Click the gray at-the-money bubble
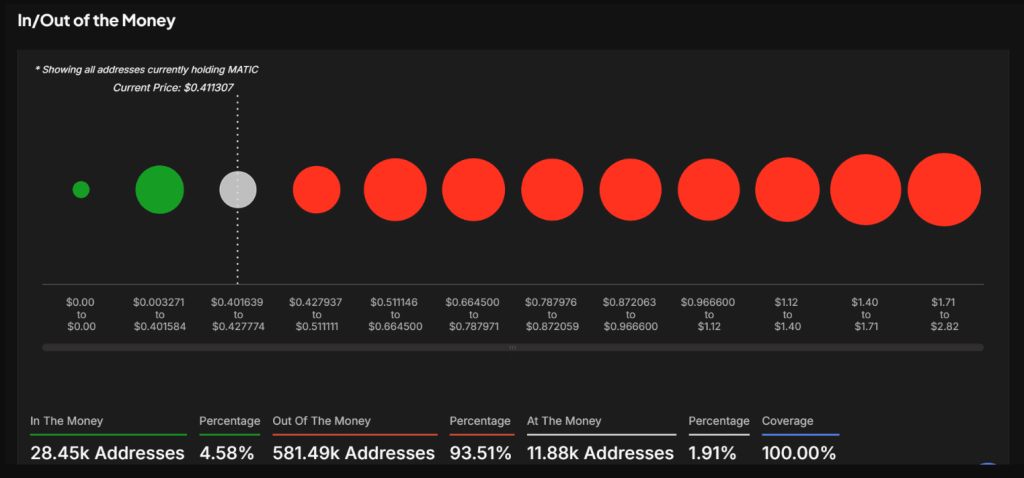This screenshot has width=1024, height=478. click(238, 189)
